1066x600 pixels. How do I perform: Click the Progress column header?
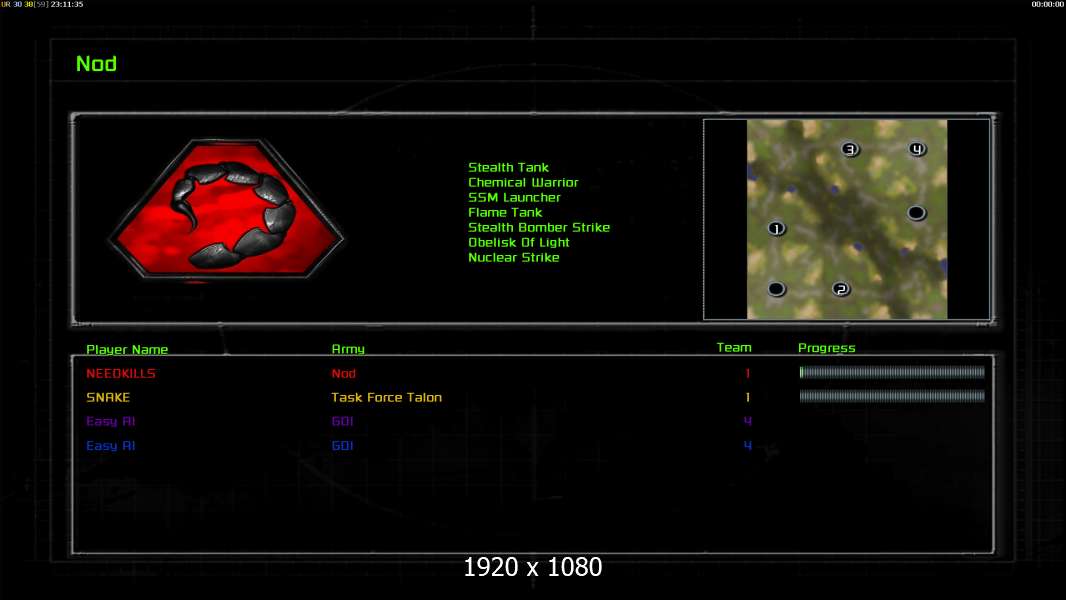(826, 348)
